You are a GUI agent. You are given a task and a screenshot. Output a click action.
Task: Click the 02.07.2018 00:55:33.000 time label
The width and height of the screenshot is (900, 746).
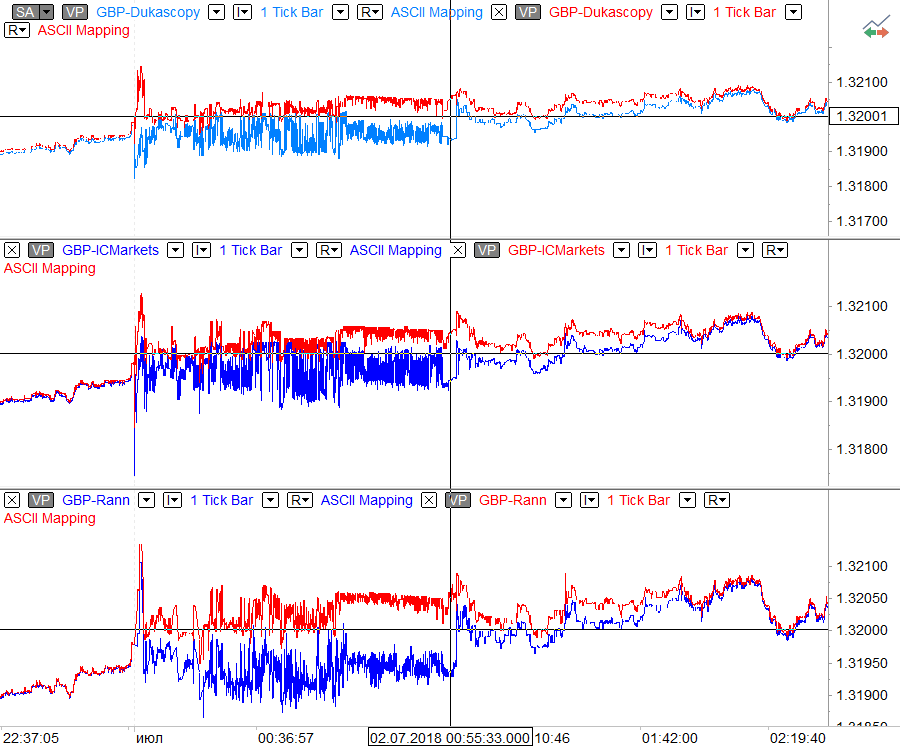click(x=450, y=737)
